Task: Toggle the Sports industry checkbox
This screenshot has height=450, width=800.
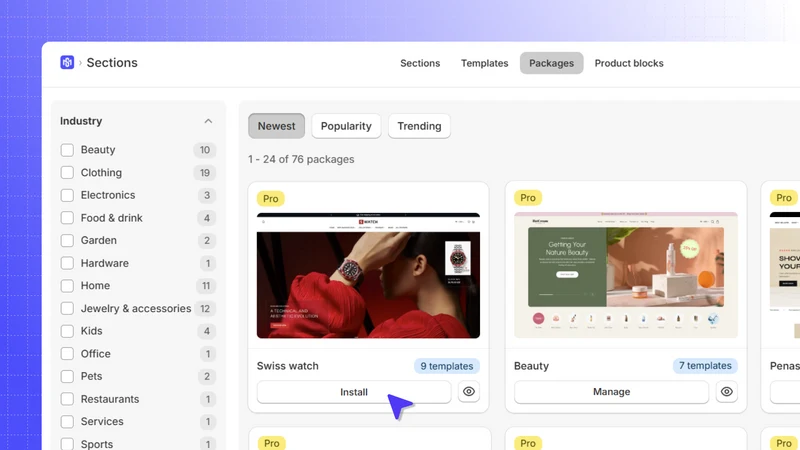Action: pyautogui.click(x=67, y=444)
